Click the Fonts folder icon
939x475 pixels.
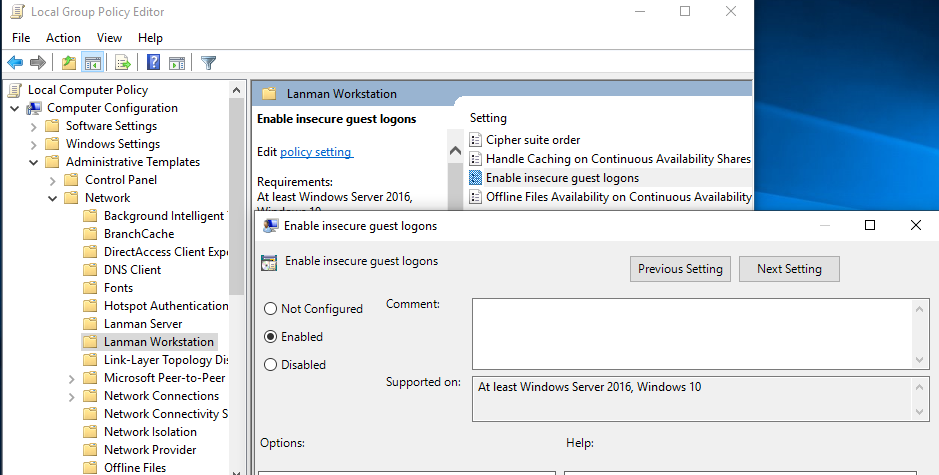tap(90, 288)
